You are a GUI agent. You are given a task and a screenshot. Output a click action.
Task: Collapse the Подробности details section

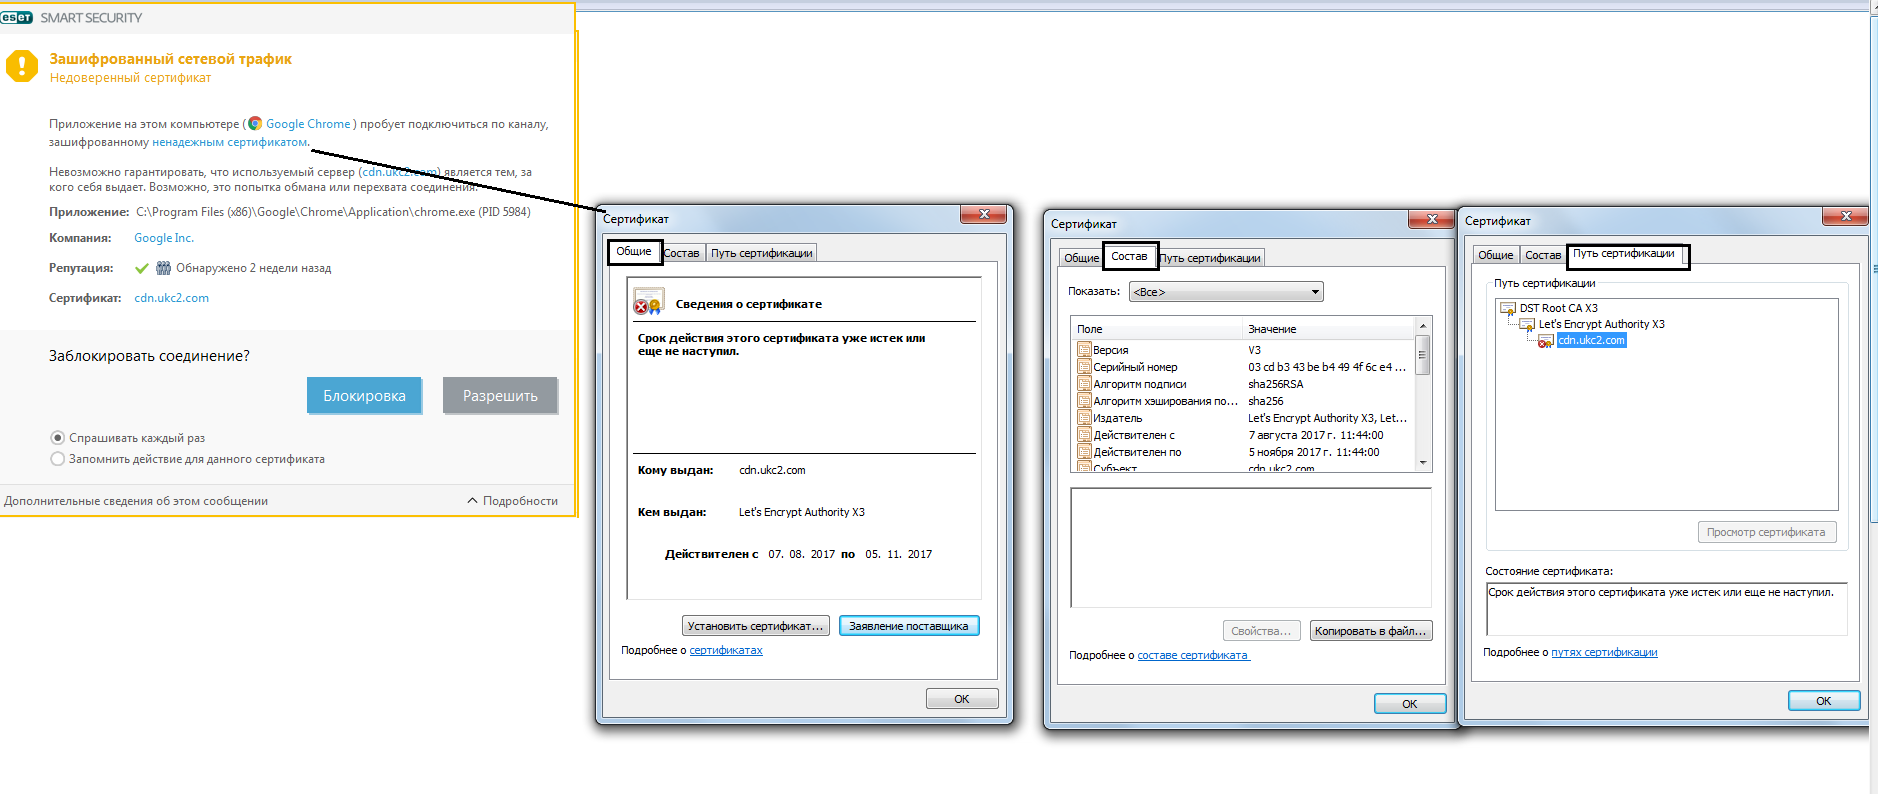(513, 501)
